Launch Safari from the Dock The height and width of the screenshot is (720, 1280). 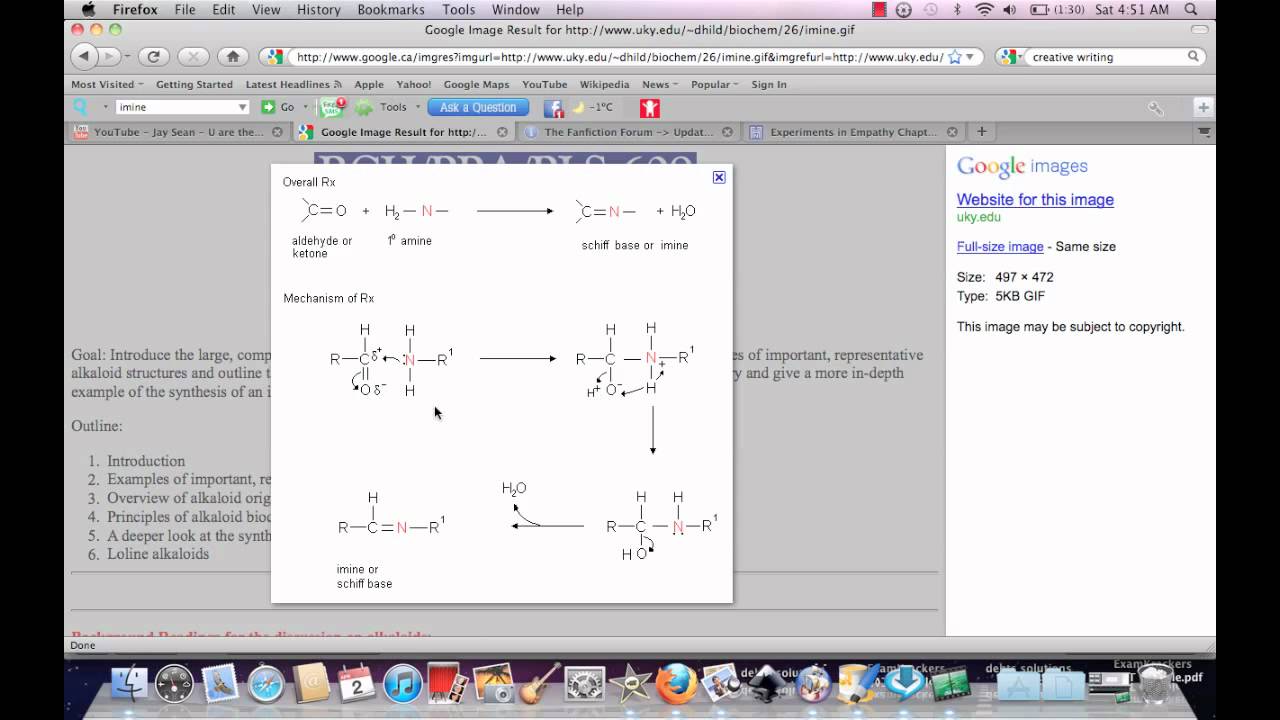coord(266,685)
